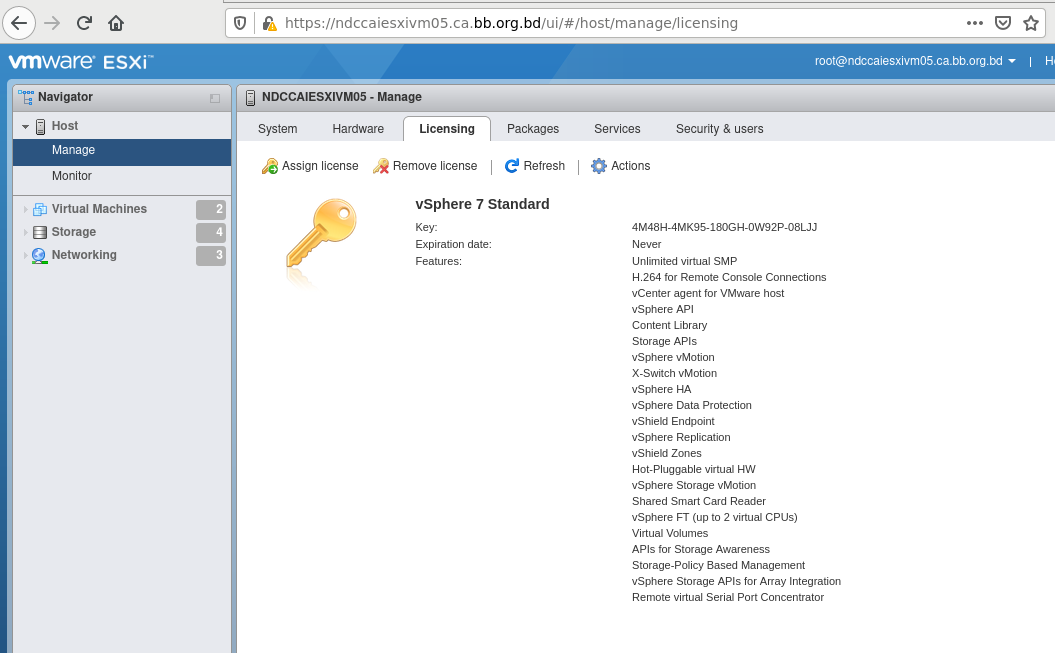Bookmark this page with the star icon
Screen dimensions: 1055x653
point(1031,23)
